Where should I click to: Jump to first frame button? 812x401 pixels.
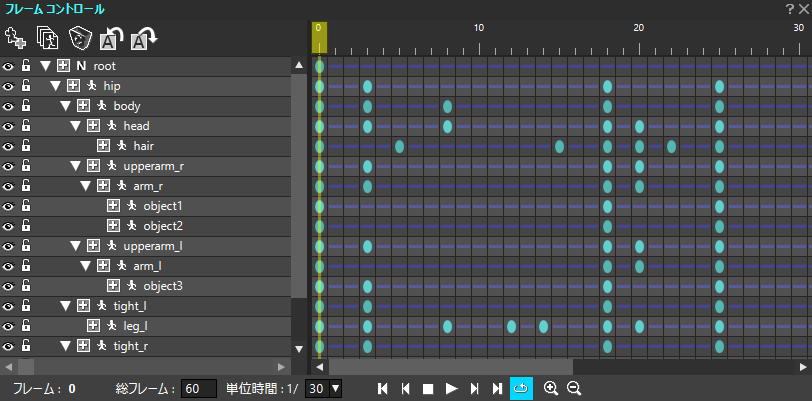click(x=383, y=388)
